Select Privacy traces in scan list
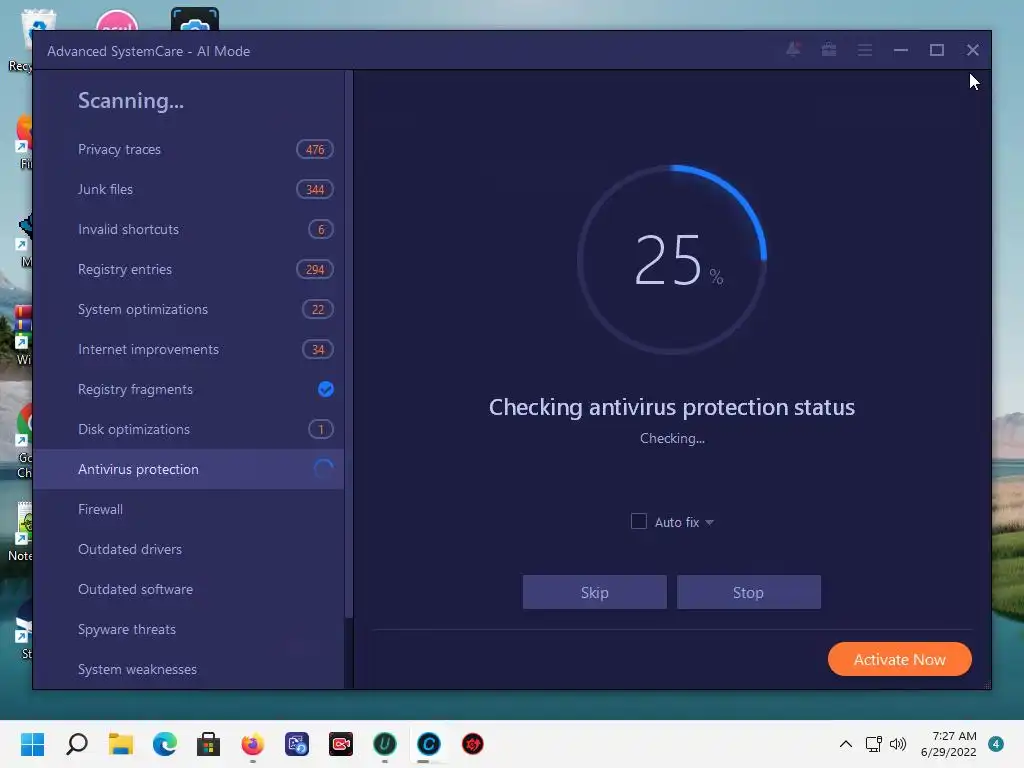 pyautogui.click(x=188, y=150)
